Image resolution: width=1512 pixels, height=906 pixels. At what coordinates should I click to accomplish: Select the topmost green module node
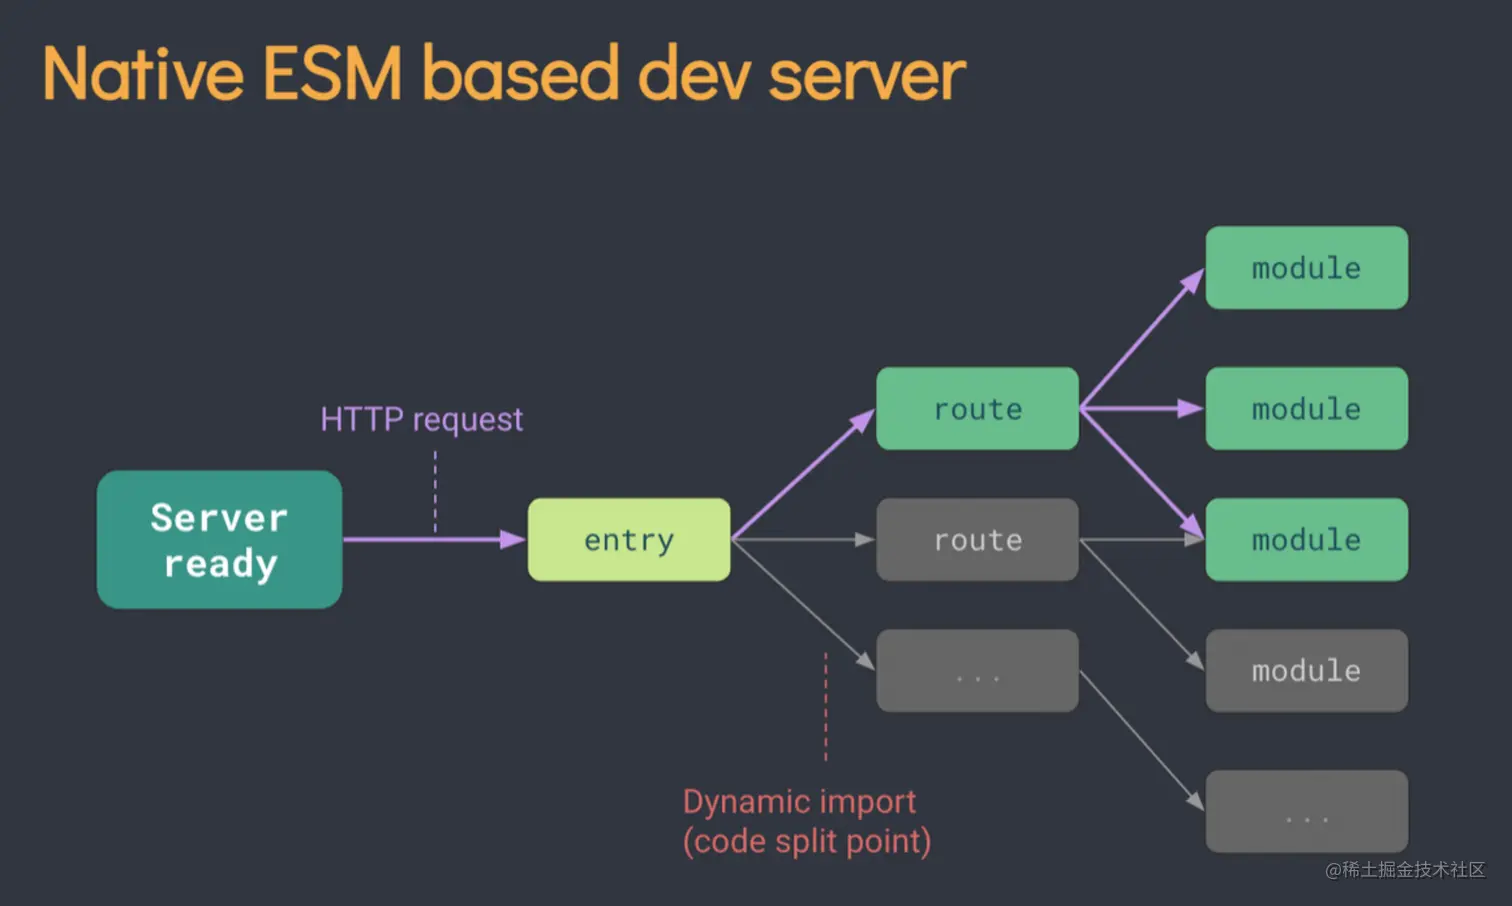click(x=1306, y=268)
